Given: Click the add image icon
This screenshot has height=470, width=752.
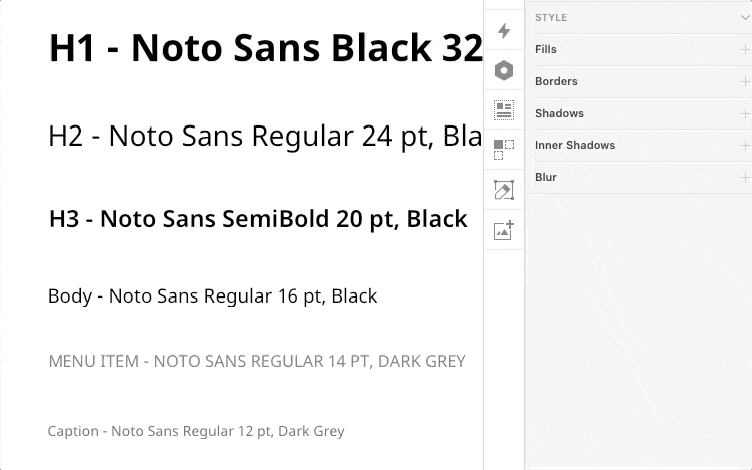Looking at the screenshot, I should (x=504, y=230).
